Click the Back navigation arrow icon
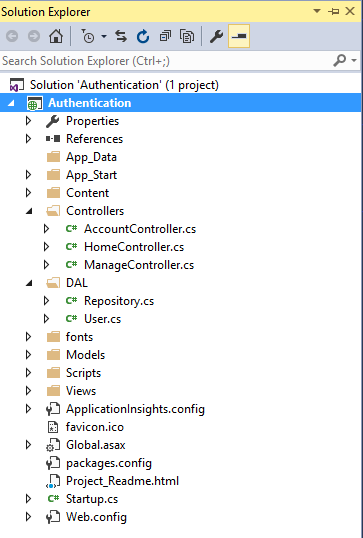This screenshot has width=363, height=538. pyautogui.click(x=12, y=36)
